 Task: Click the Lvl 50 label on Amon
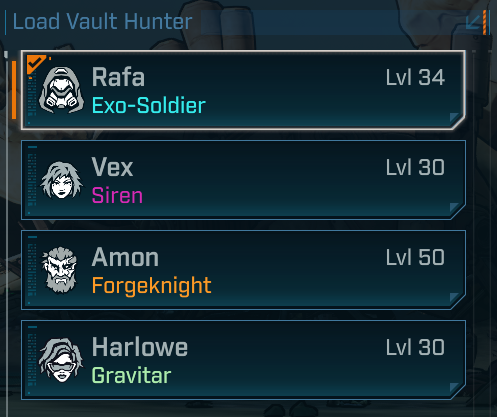(415, 257)
